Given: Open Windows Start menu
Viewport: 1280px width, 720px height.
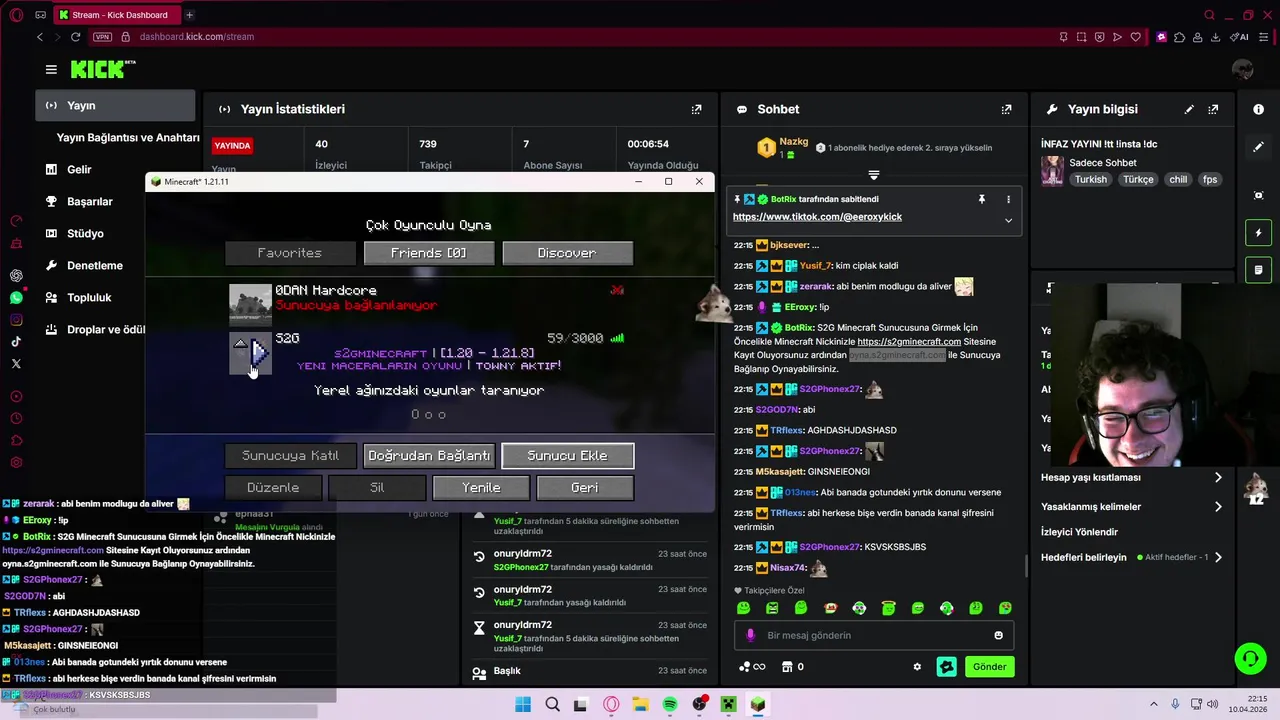Looking at the screenshot, I should click(523, 705).
